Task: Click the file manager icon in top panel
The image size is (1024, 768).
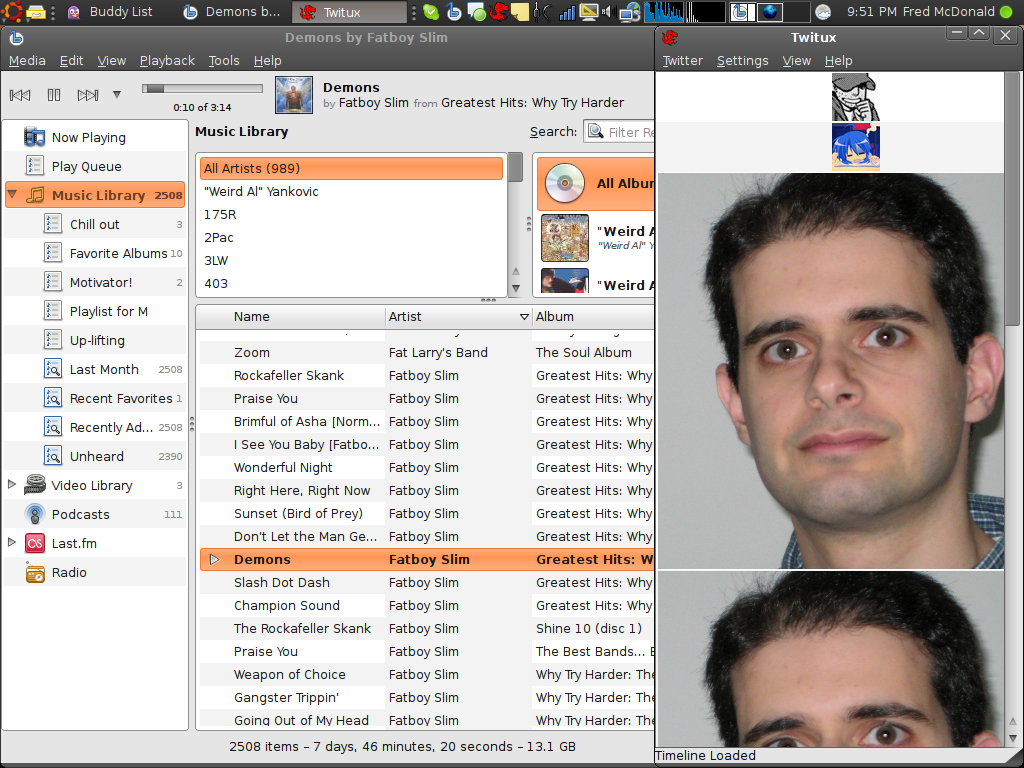Action: coord(37,11)
